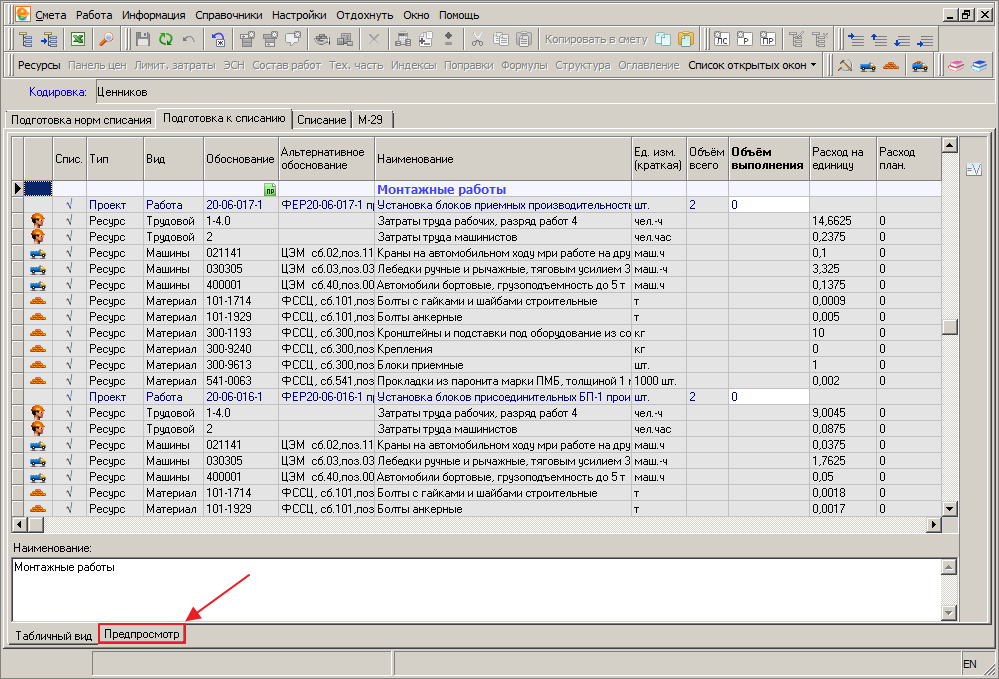
Task: Click the green refresh arrows icon
Action: click(166, 40)
